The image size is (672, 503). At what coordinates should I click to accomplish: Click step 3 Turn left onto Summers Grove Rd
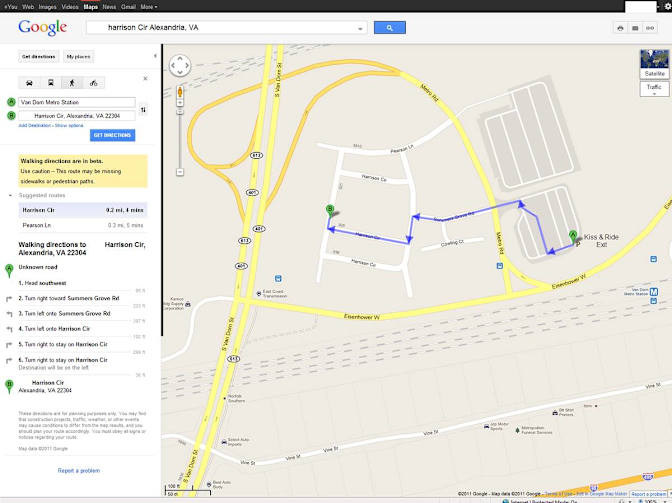(64, 314)
